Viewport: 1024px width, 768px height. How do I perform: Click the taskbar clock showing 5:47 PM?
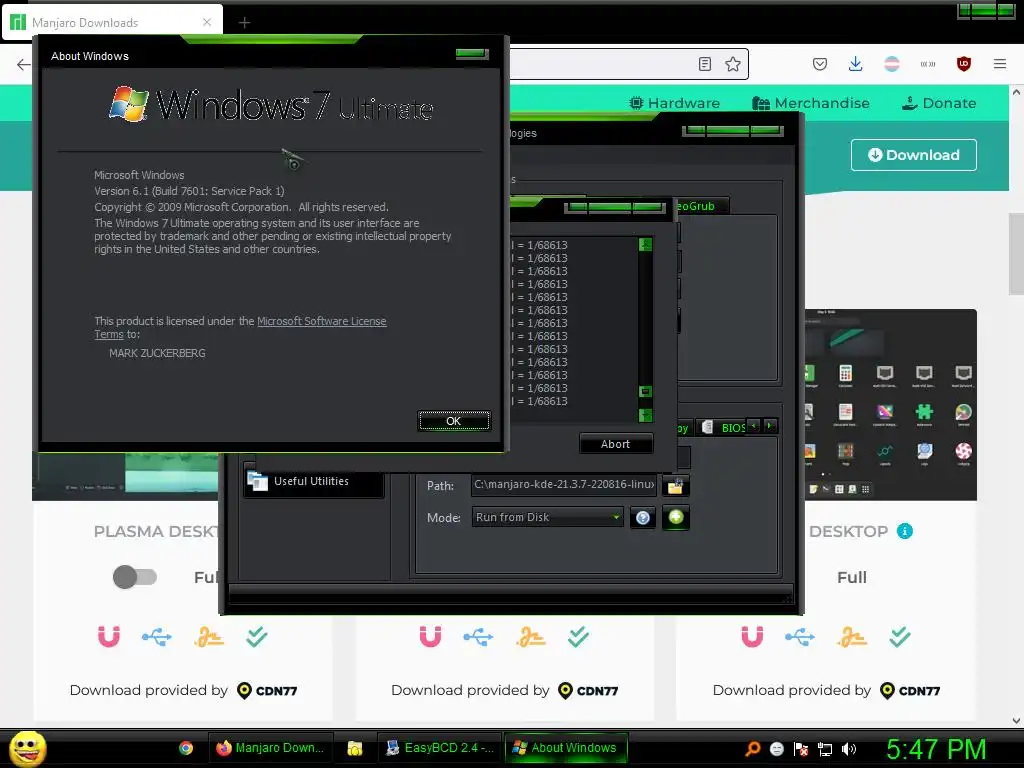936,749
